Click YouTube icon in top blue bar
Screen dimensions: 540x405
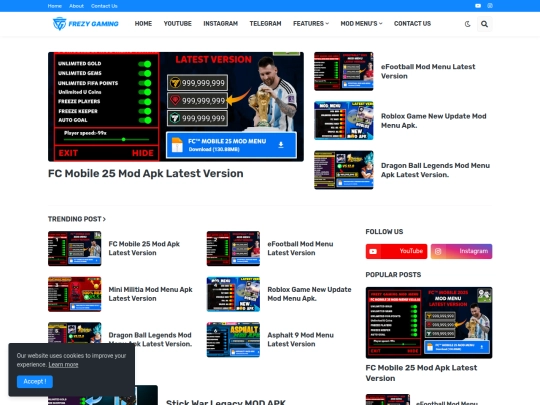pyautogui.click(x=478, y=6)
